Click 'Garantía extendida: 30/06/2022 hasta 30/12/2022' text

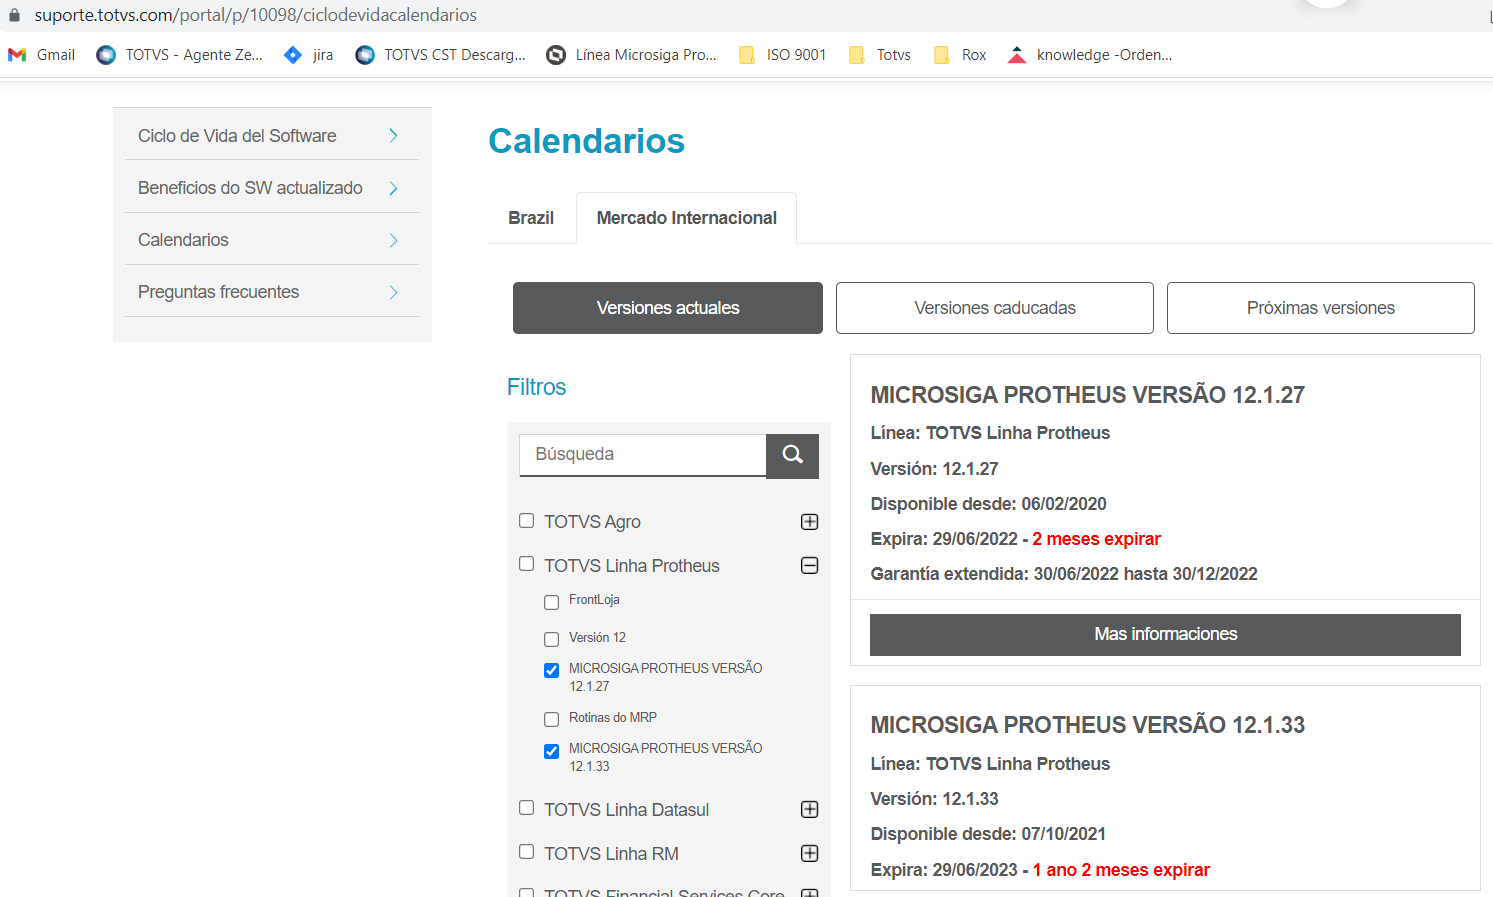(x=1064, y=574)
